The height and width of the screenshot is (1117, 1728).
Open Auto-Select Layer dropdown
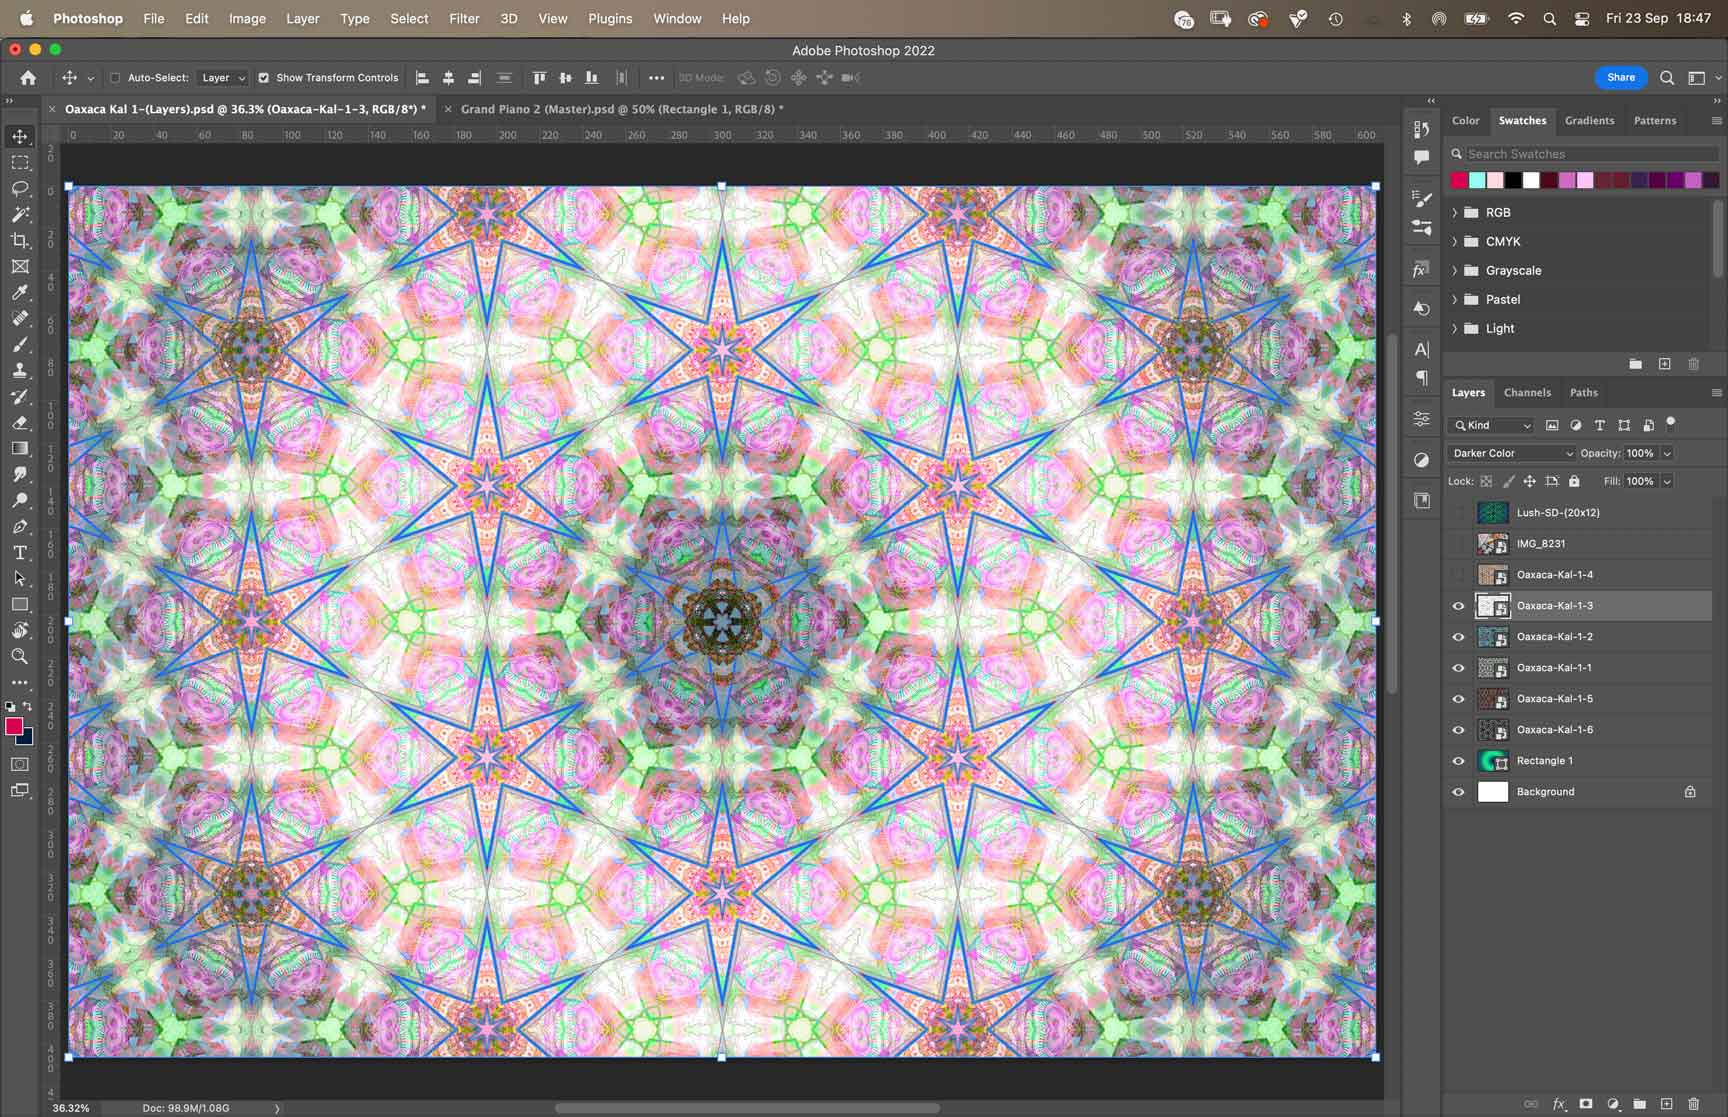tap(222, 77)
